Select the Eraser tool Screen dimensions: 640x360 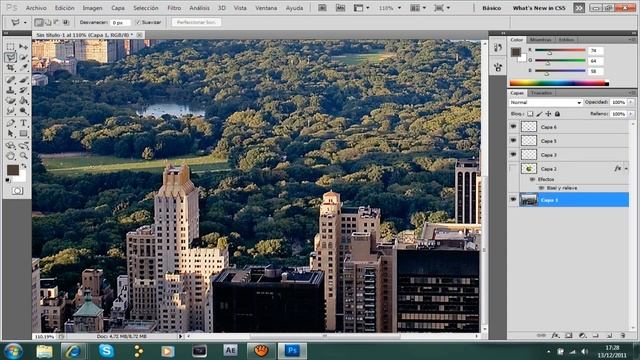(x=11, y=100)
